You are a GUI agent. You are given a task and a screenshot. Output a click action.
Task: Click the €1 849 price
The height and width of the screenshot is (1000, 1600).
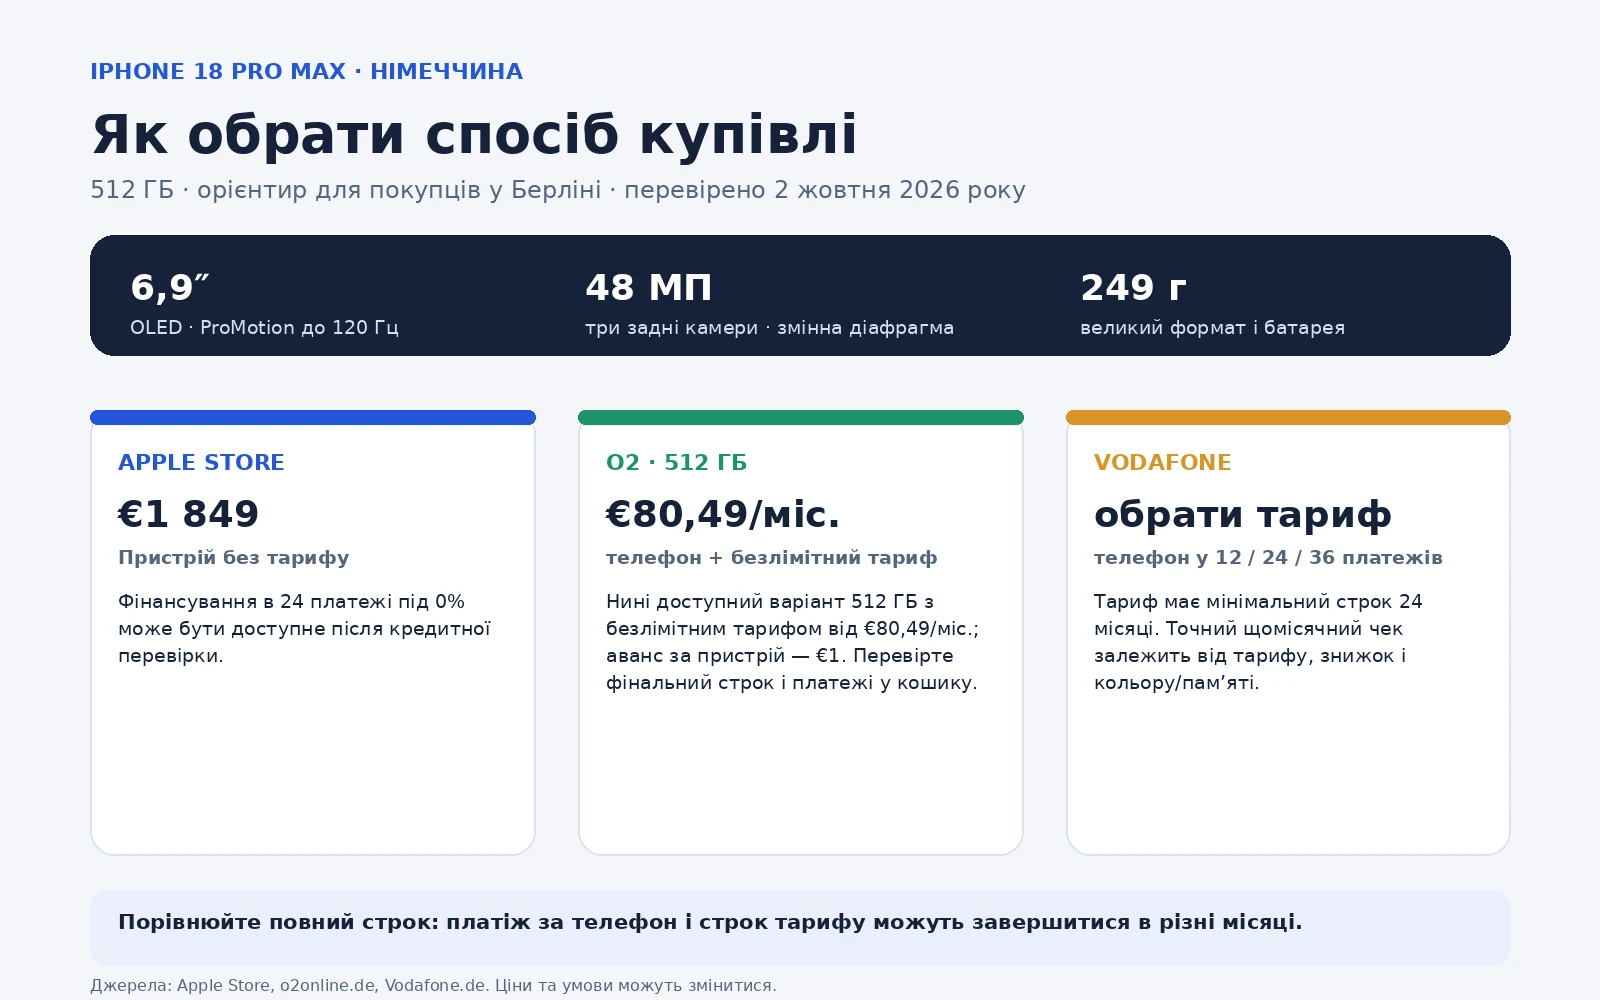pyautogui.click(x=188, y=514)
